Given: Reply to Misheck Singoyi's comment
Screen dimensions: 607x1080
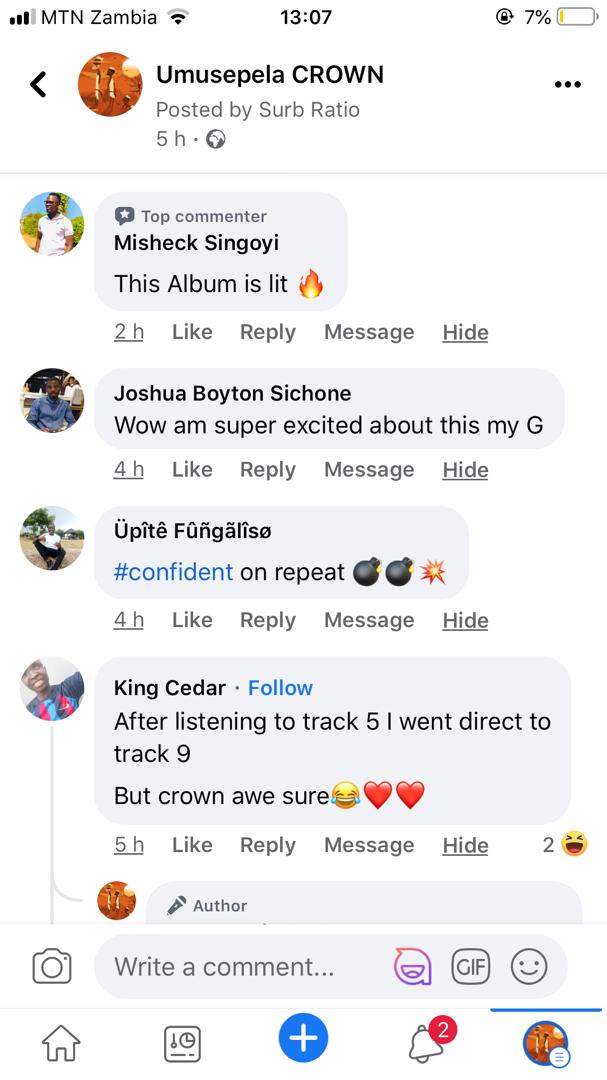Looking at the screenshot, I should point(267,332).
